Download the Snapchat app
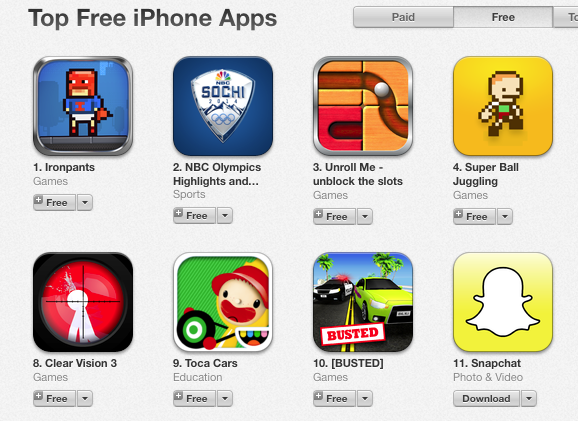The width and height of the screenshot is (578, 421). tap(487, 399)
